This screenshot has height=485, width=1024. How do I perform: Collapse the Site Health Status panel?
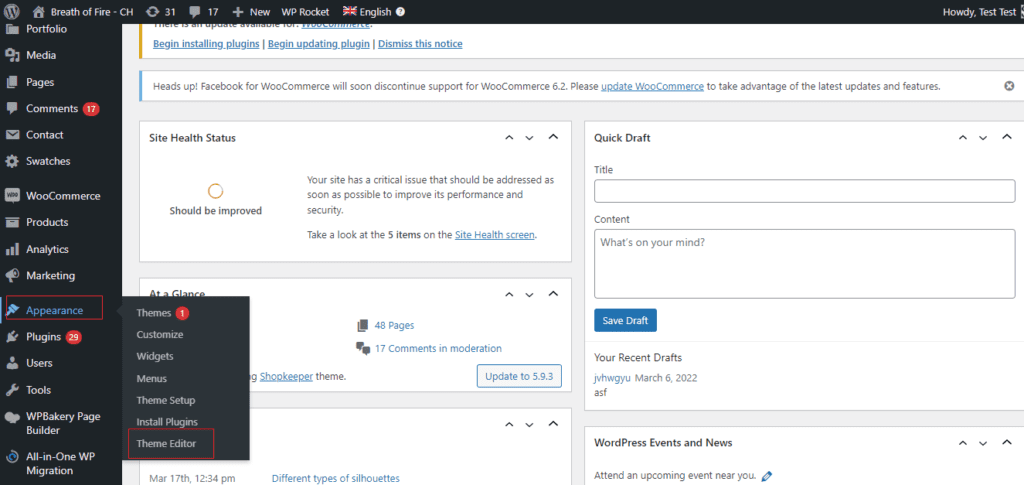[x=552, y=137]
